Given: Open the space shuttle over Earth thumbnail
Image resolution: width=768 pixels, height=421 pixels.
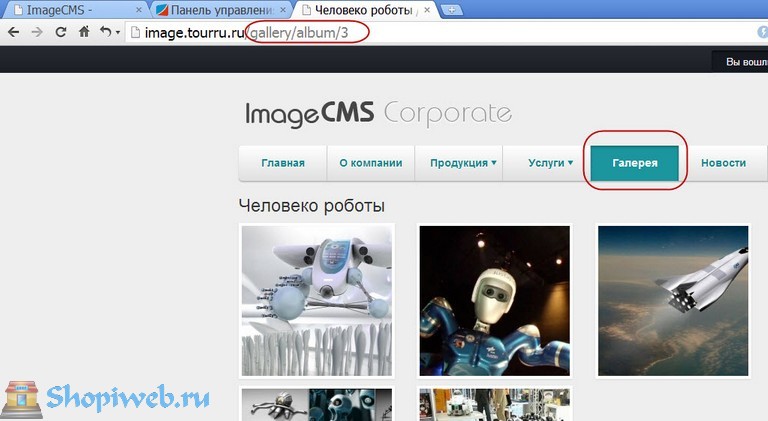Looking at the screenshot, I should pos(673,301).
